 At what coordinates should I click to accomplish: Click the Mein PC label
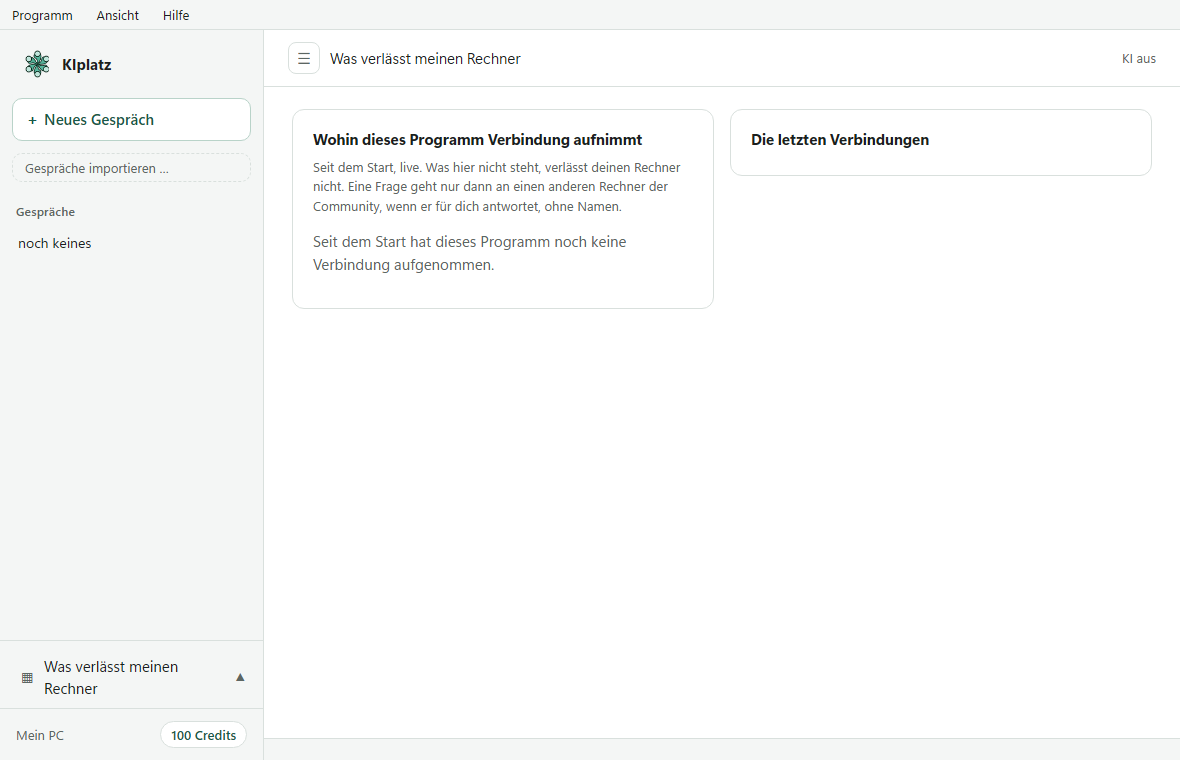(x=40, y=735)
